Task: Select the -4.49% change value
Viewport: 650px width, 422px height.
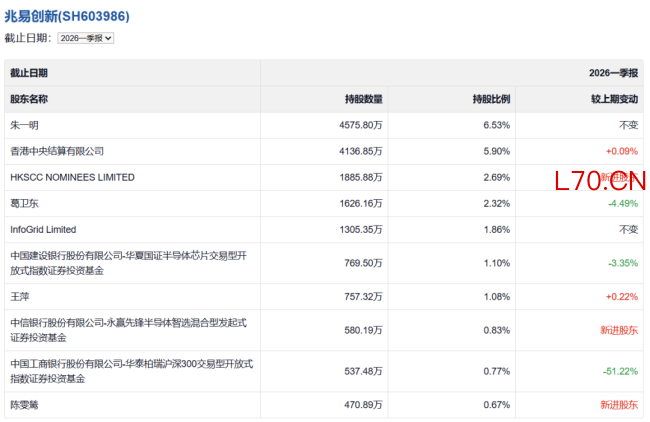Action: tap(623, 204)
